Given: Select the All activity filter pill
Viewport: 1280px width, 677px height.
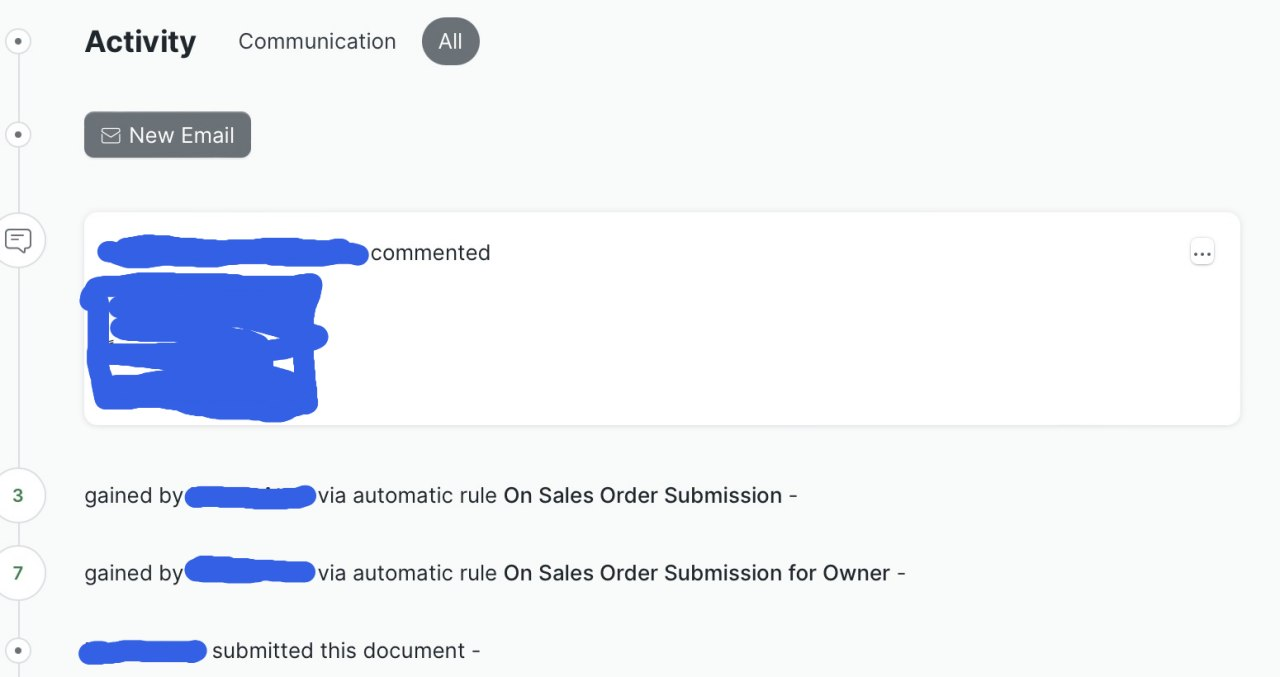Looking at the screenshot, I should tap(450, 41).
